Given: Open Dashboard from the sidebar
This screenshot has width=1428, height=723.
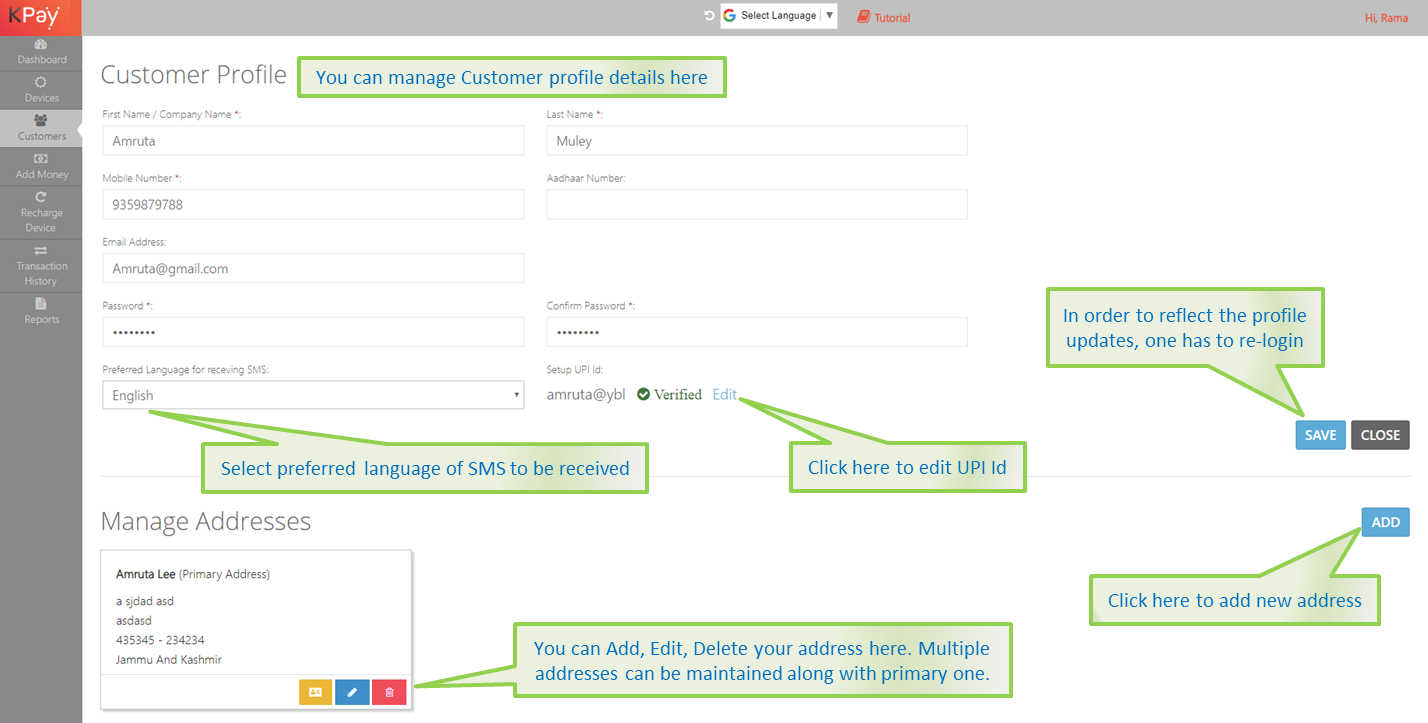Looking at the screenshot, I should pyautogui.click(x=41, y=52).
